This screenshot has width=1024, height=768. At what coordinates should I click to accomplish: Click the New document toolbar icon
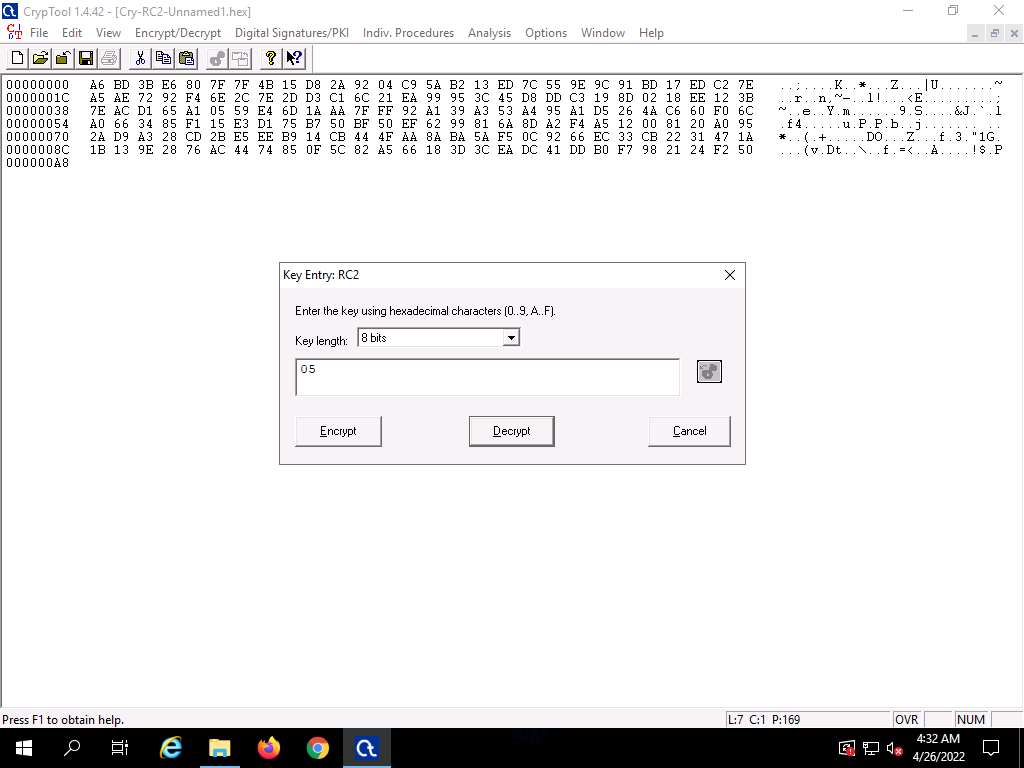[x=18, y=58]
